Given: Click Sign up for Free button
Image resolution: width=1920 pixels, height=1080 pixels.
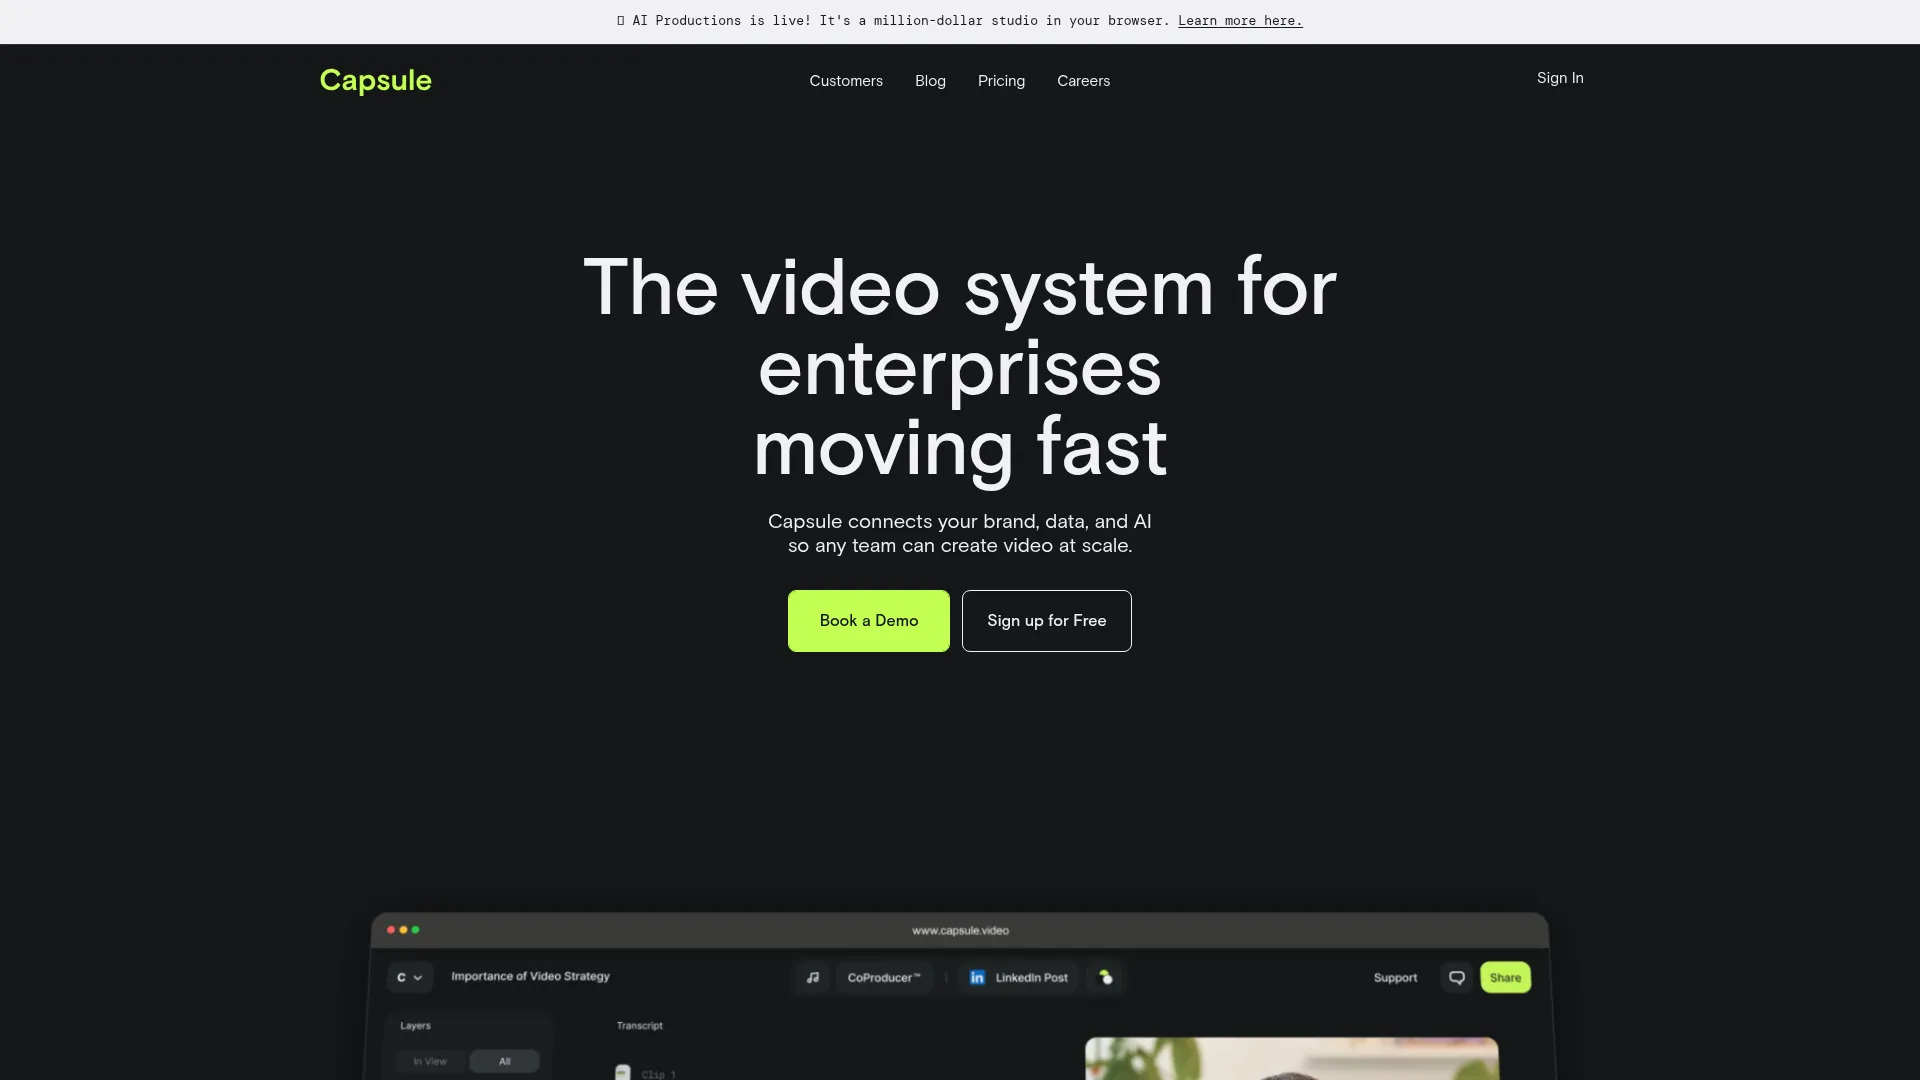Looking at the screenshot, I should coord(1046,621).
